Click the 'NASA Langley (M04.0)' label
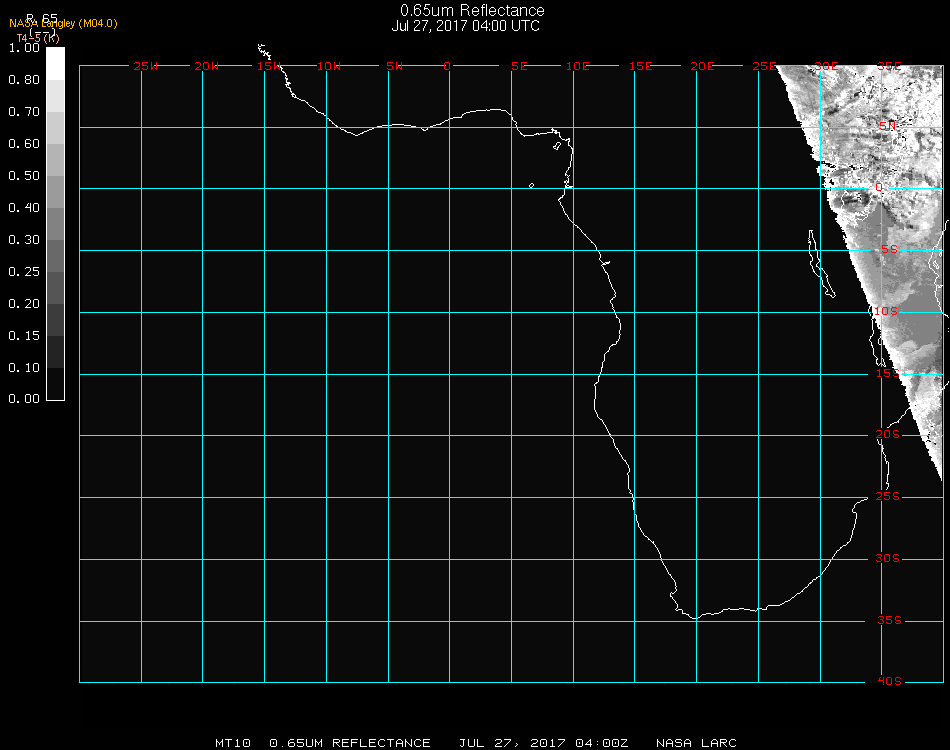This screenshot has height=750, width=950. tap(63, 24)
